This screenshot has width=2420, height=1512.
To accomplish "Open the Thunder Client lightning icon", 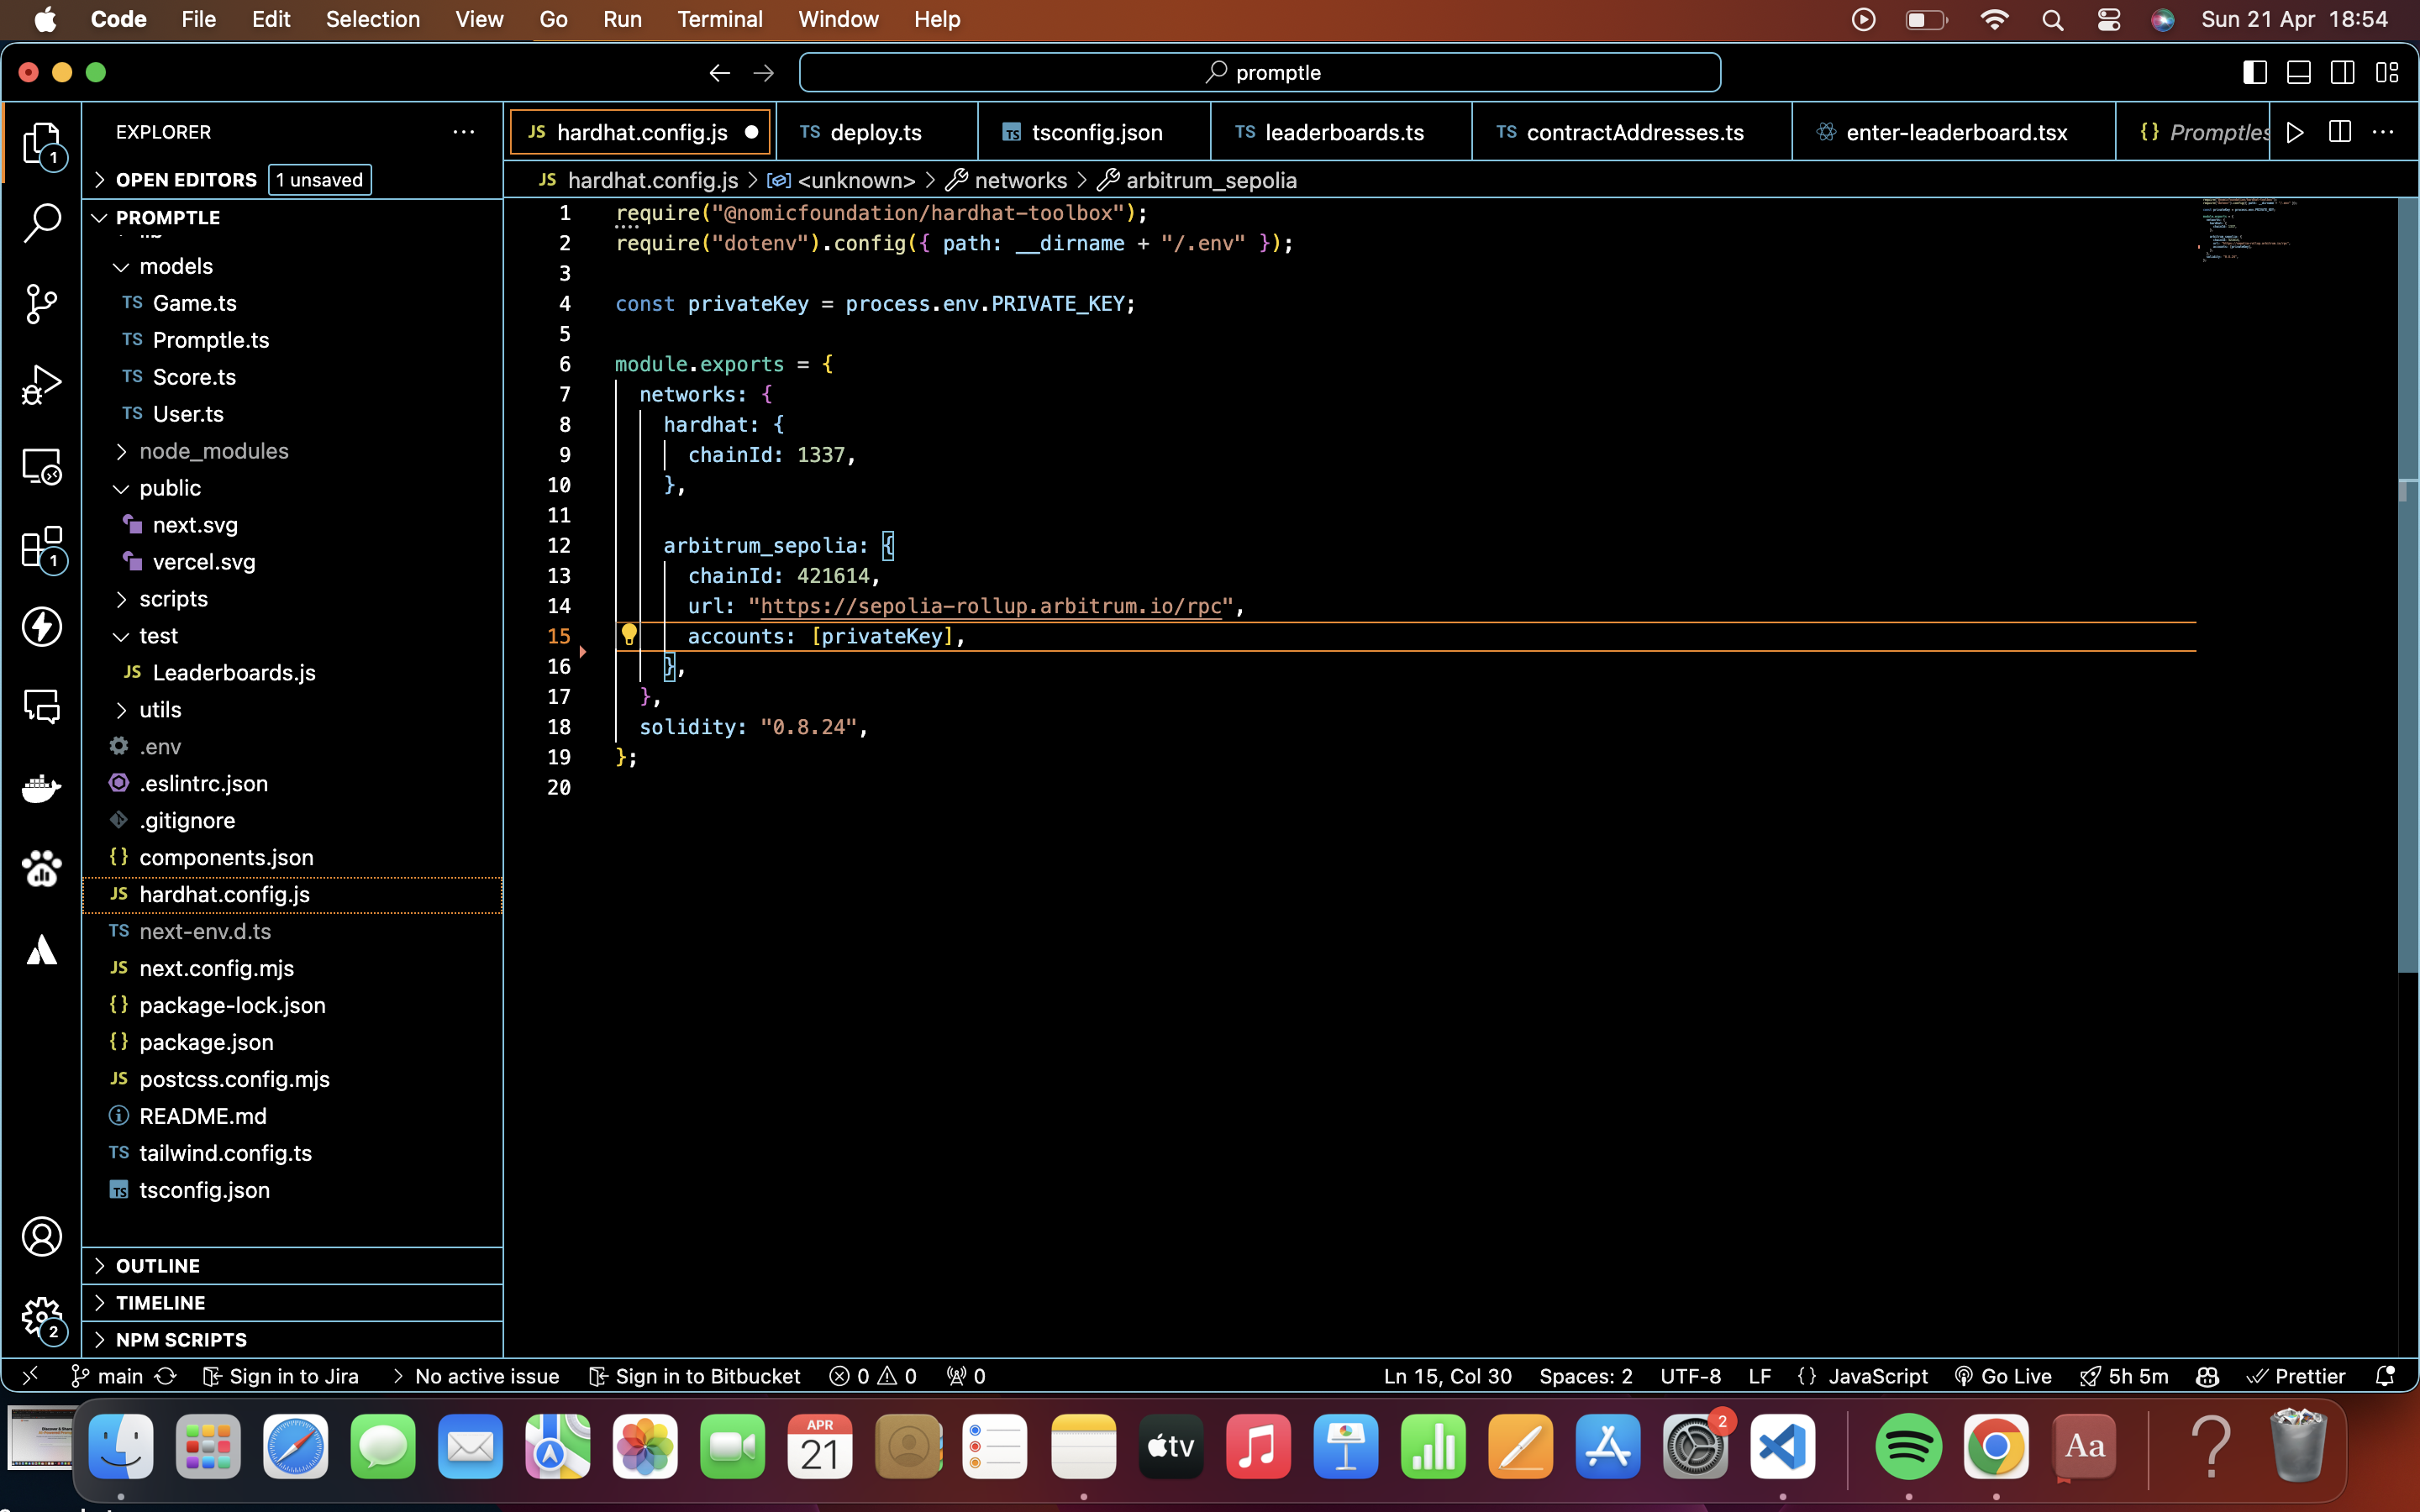I will click(41, 627).
